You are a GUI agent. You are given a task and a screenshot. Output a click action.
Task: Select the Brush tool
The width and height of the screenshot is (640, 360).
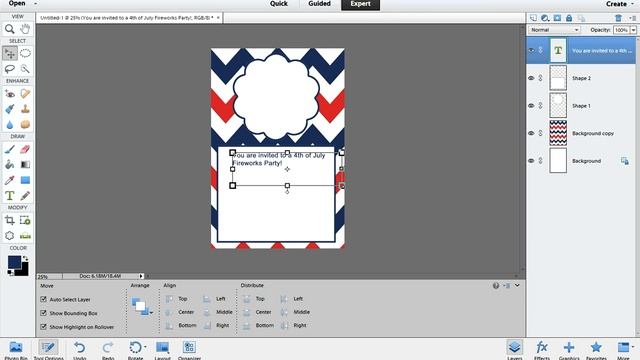pyautogui.click(x=10, y=149)
